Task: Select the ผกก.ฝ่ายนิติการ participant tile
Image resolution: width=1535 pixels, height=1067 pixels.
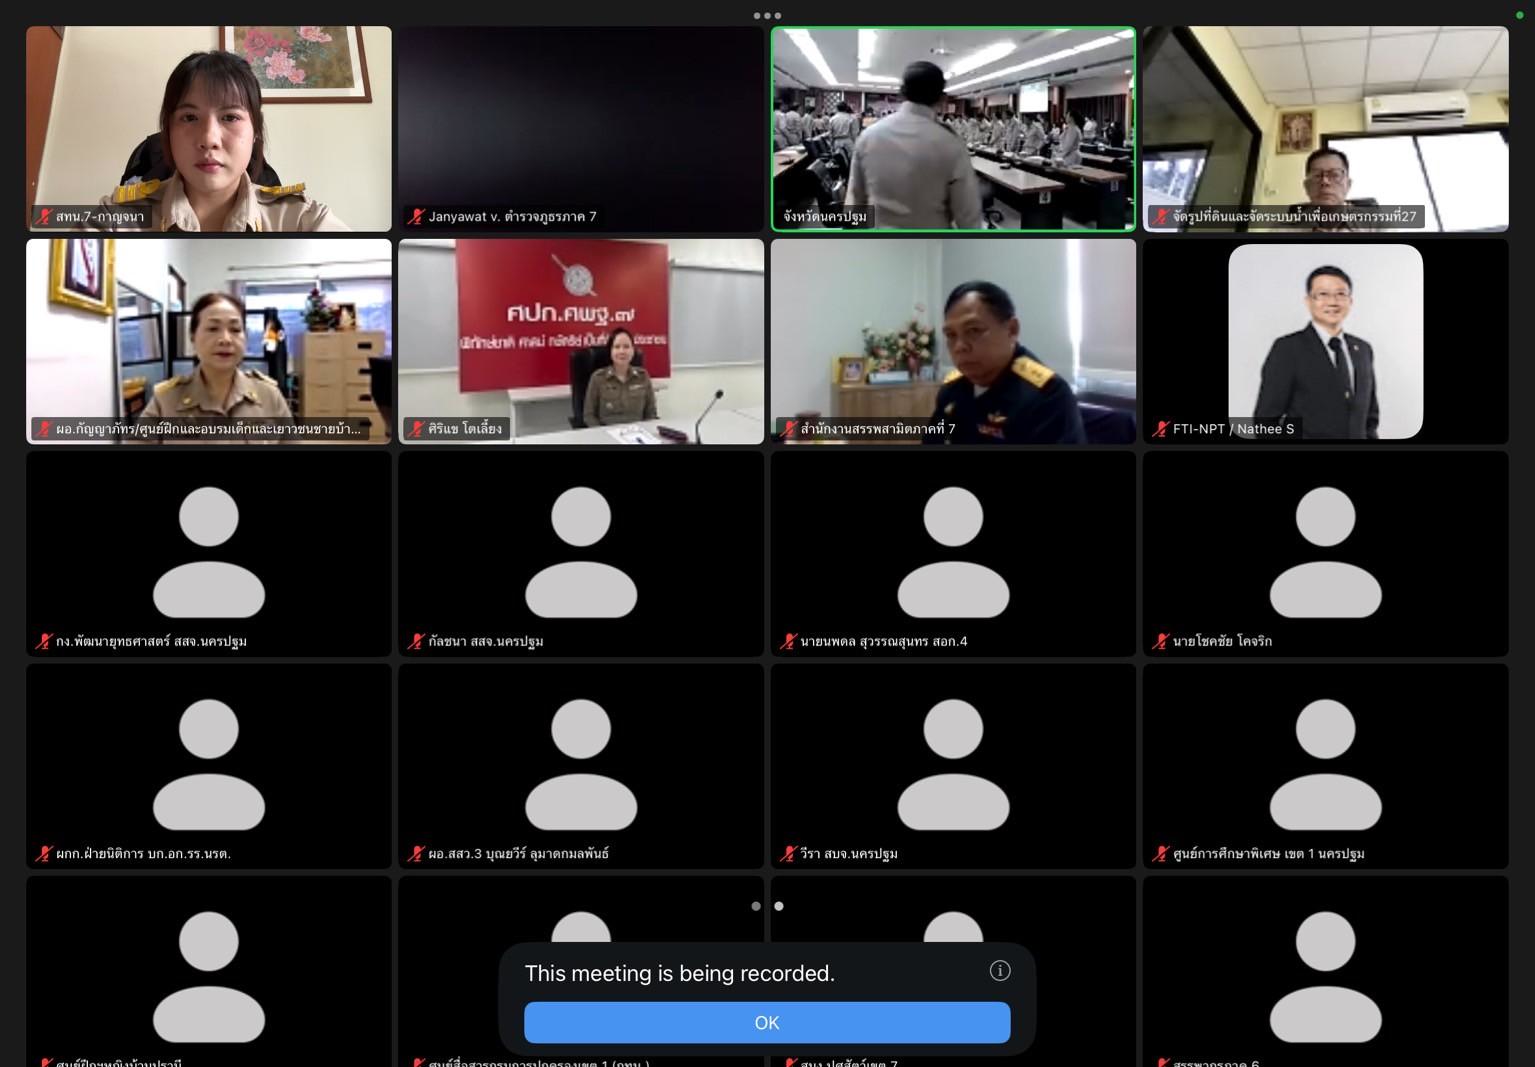Action: point(208,766)
